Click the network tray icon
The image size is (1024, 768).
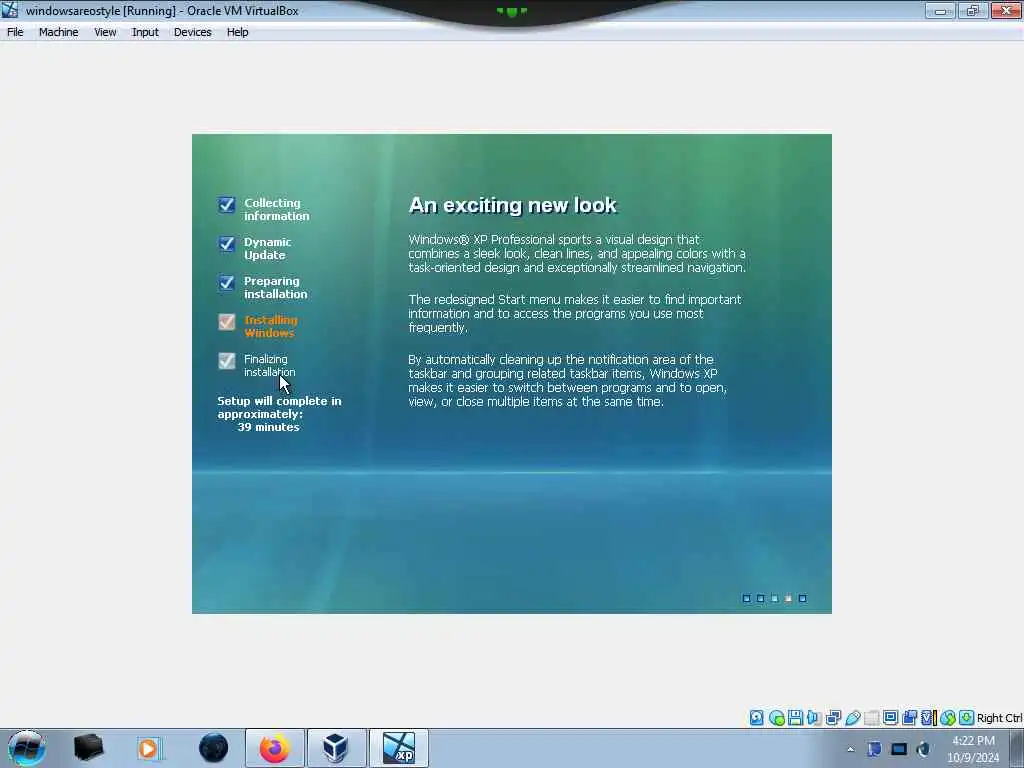click(874, 749)
